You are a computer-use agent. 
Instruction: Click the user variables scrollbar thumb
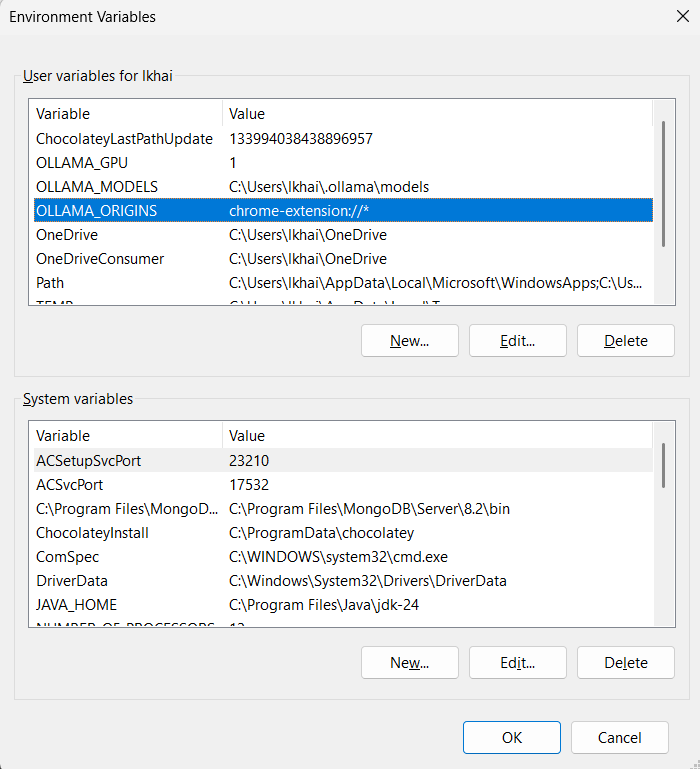(x=663, y=183)
